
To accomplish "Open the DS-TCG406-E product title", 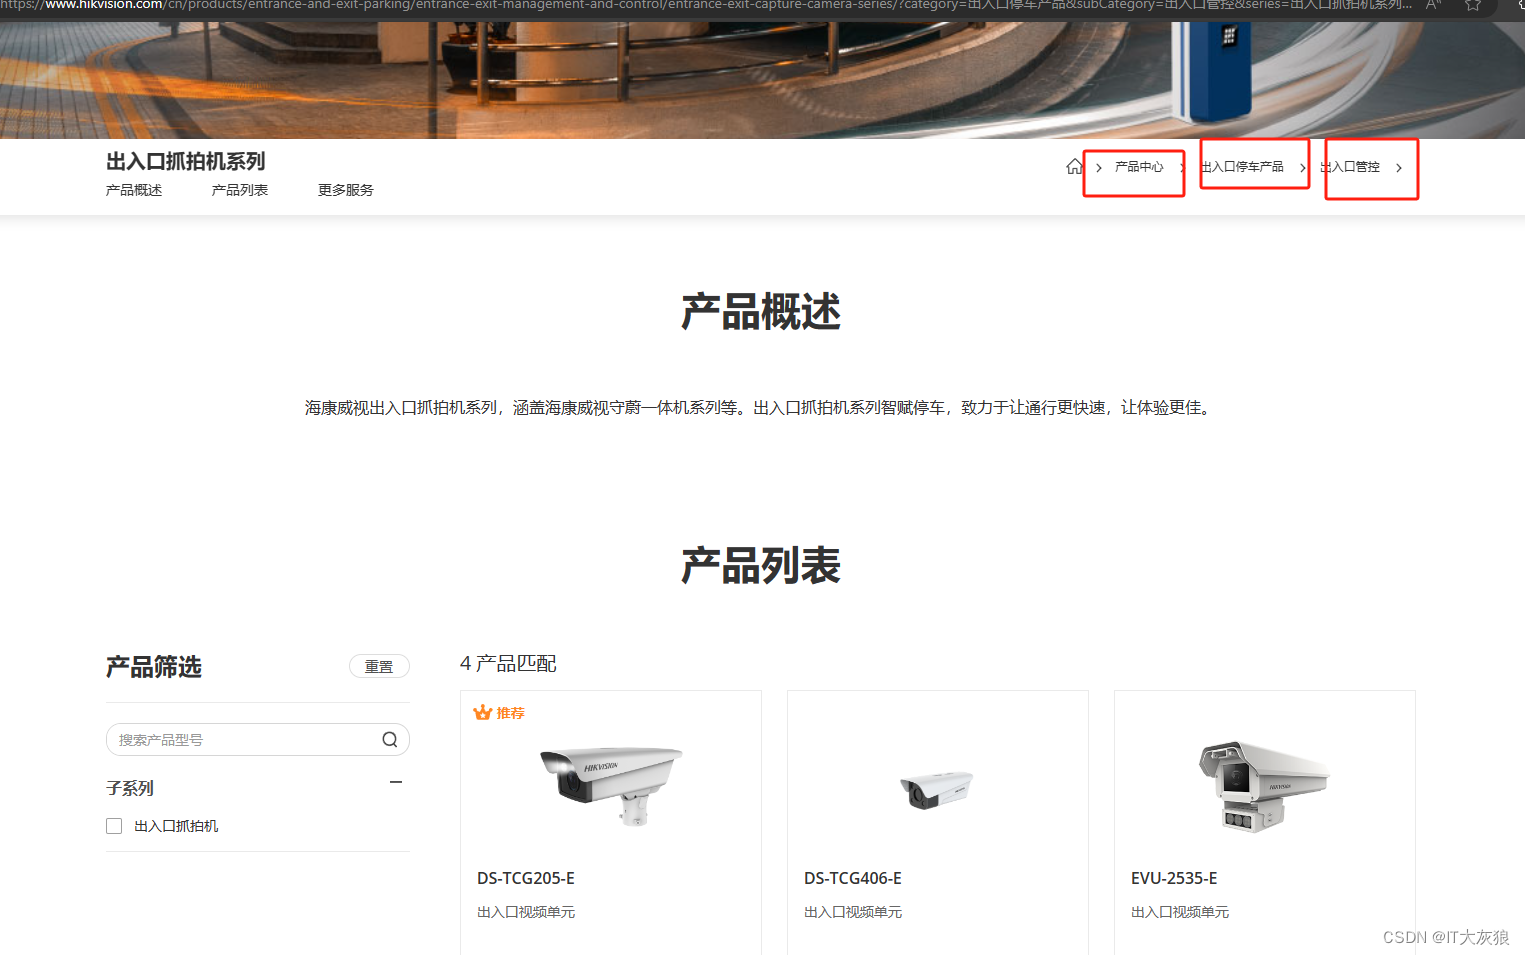I will pos(853,878).
